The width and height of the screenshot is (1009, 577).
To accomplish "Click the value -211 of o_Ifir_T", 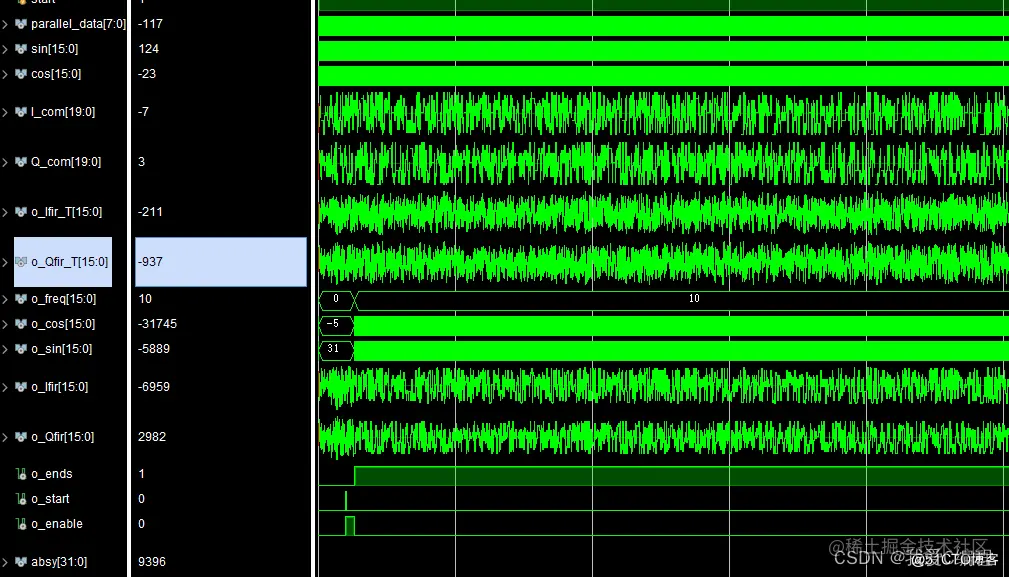I will [x=150, y=212].
